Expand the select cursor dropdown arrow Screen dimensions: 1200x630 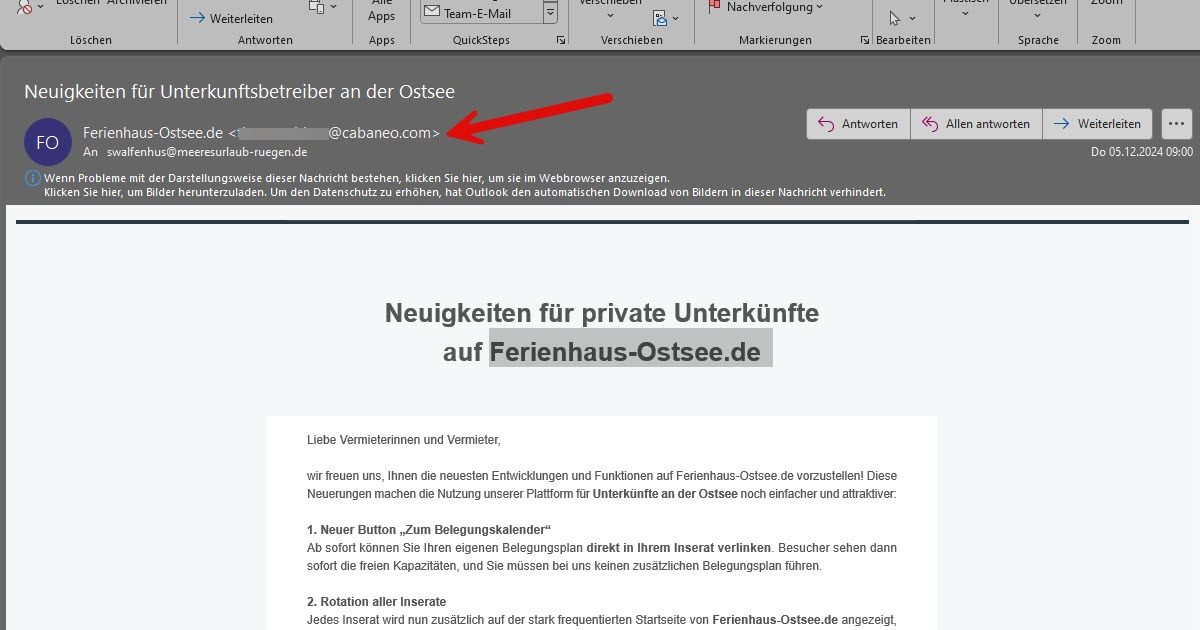pos(913,18)
